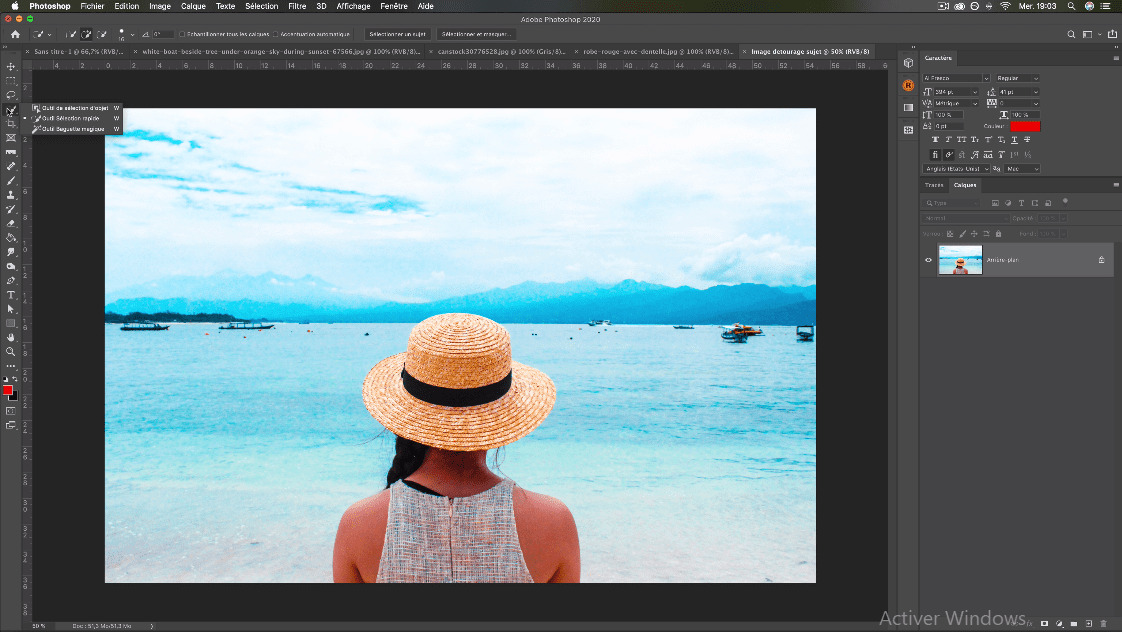The image size is (1122, 632).
Task: Click the red text Couleur swatch
Action: point(1024,126)
